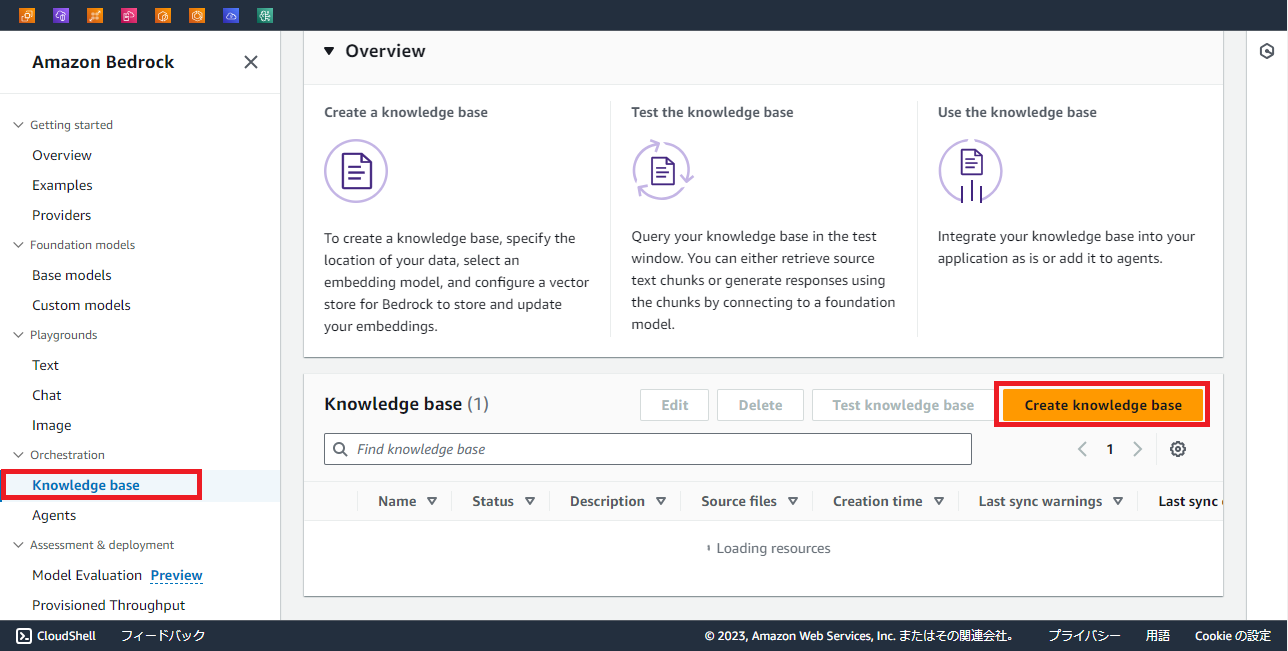Click the Test the knowledge base refresh icon
This screenshot has width=1288, height=651.
pos(663,171)
